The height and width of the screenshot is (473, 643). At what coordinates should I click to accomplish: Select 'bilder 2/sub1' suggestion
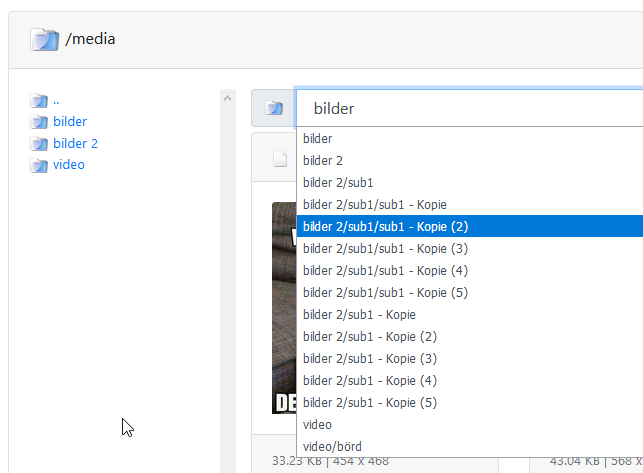tap(470, 183)
